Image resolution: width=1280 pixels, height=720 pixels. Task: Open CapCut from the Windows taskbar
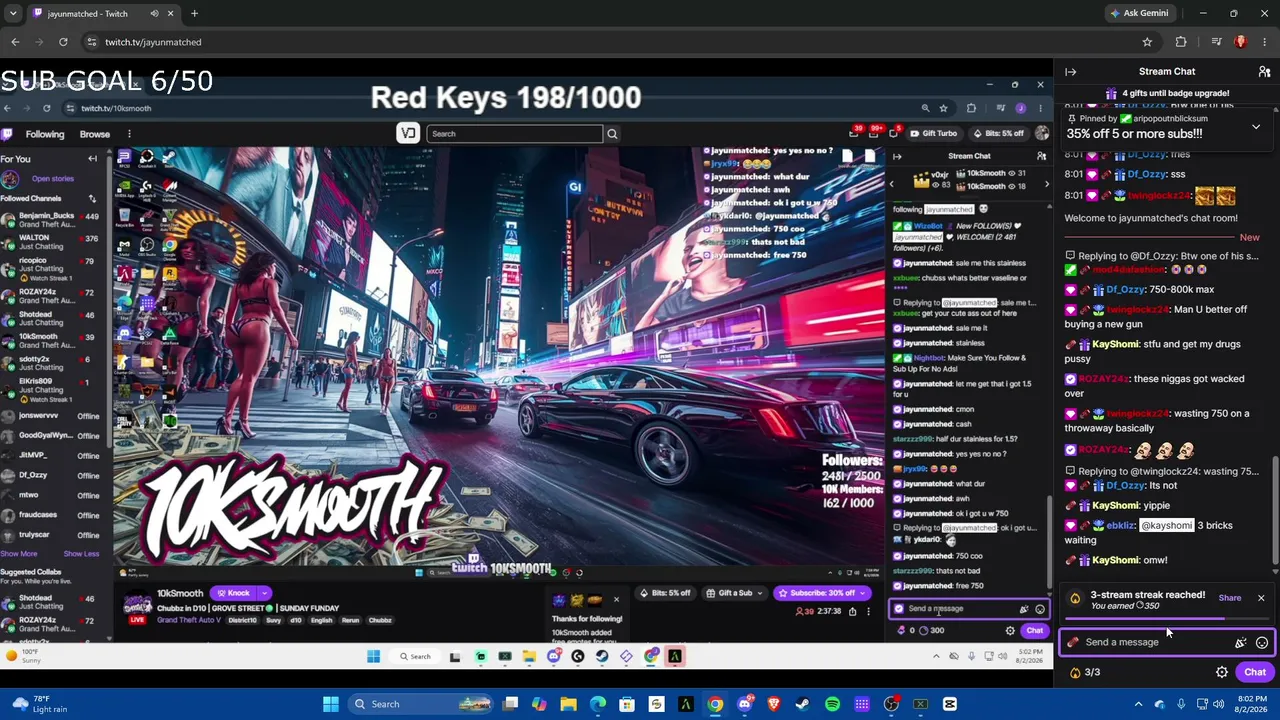[950, 704]
